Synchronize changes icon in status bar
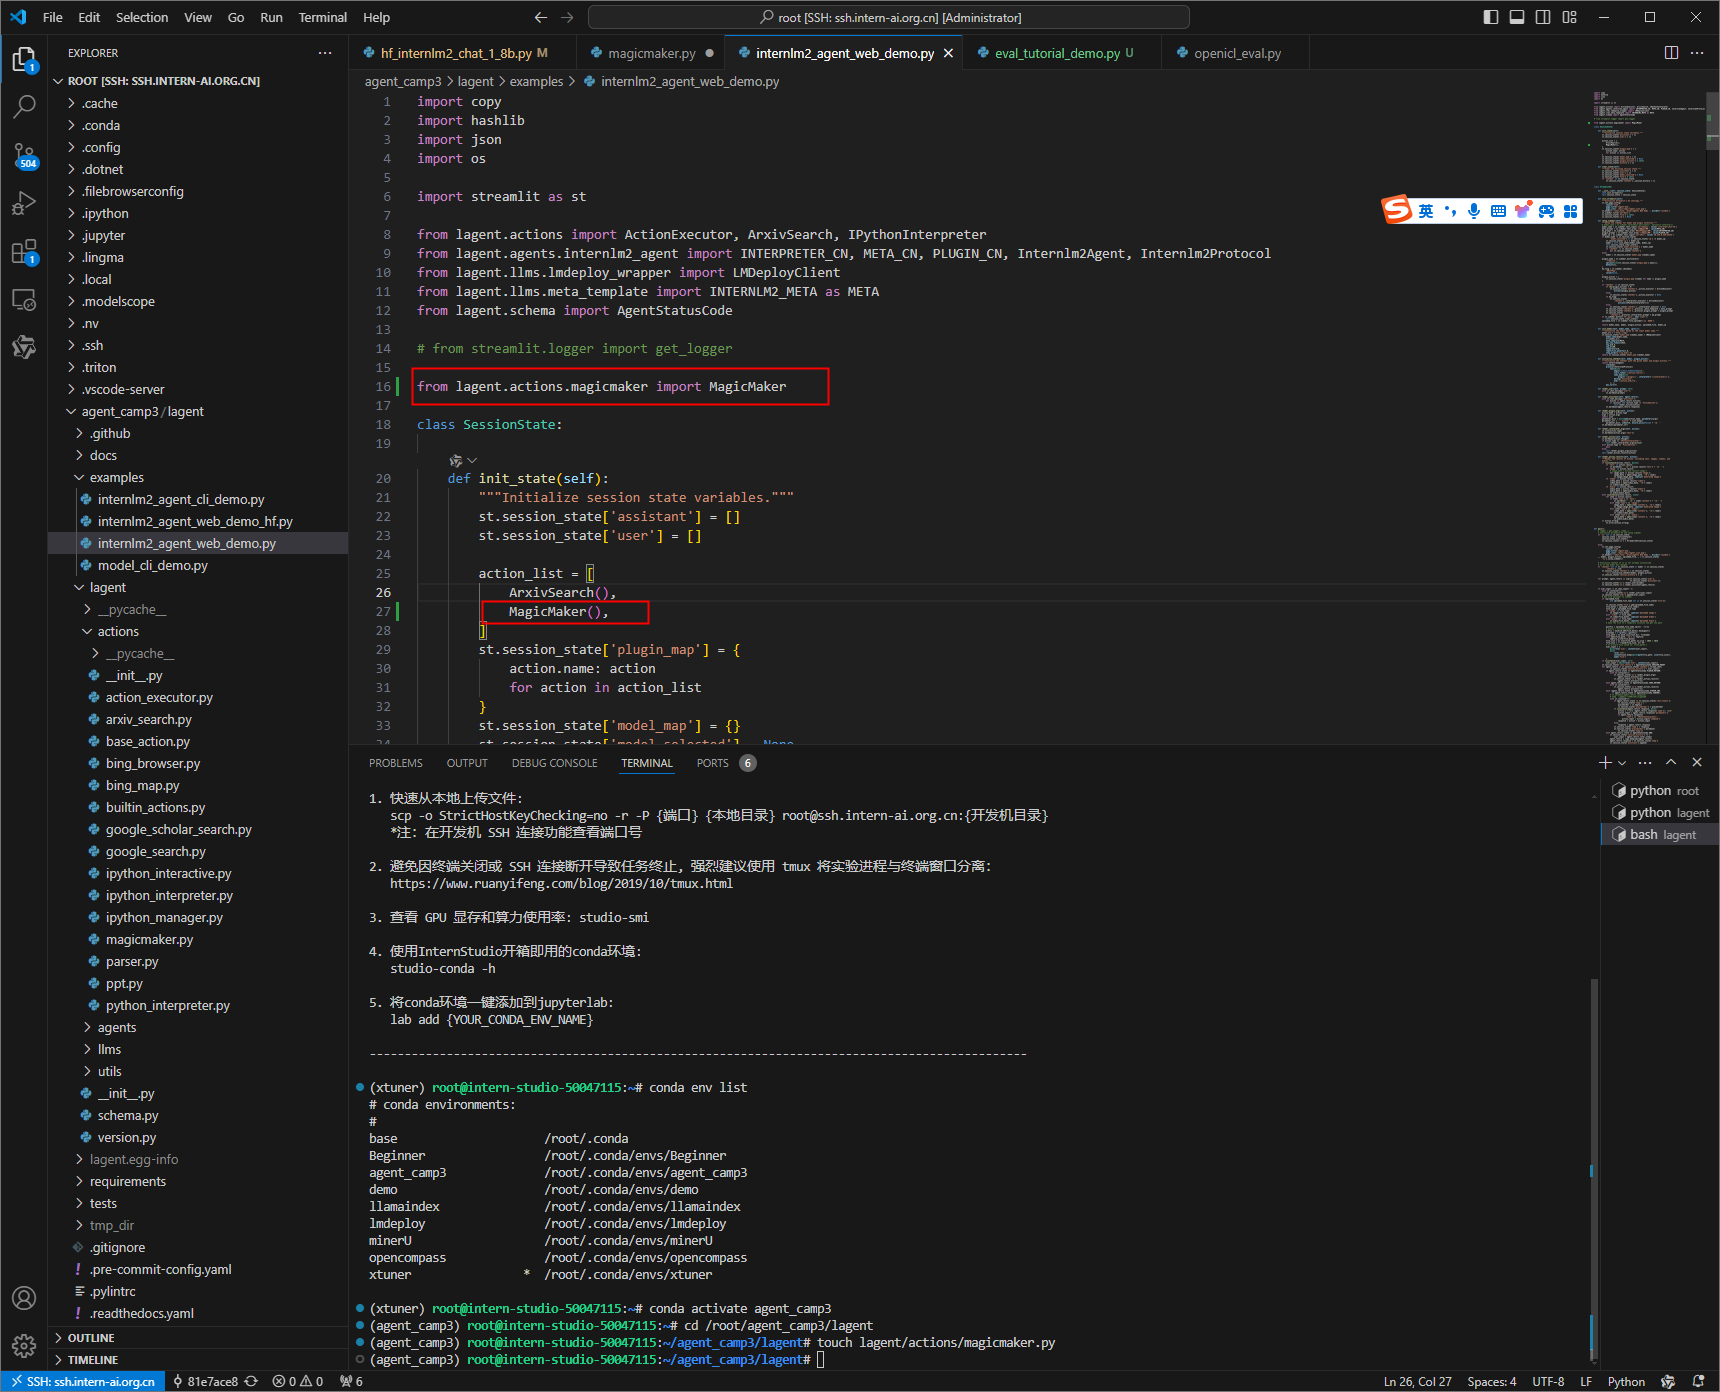The width and height of the screenshot is (1720, 1392). click(252, 1381)
